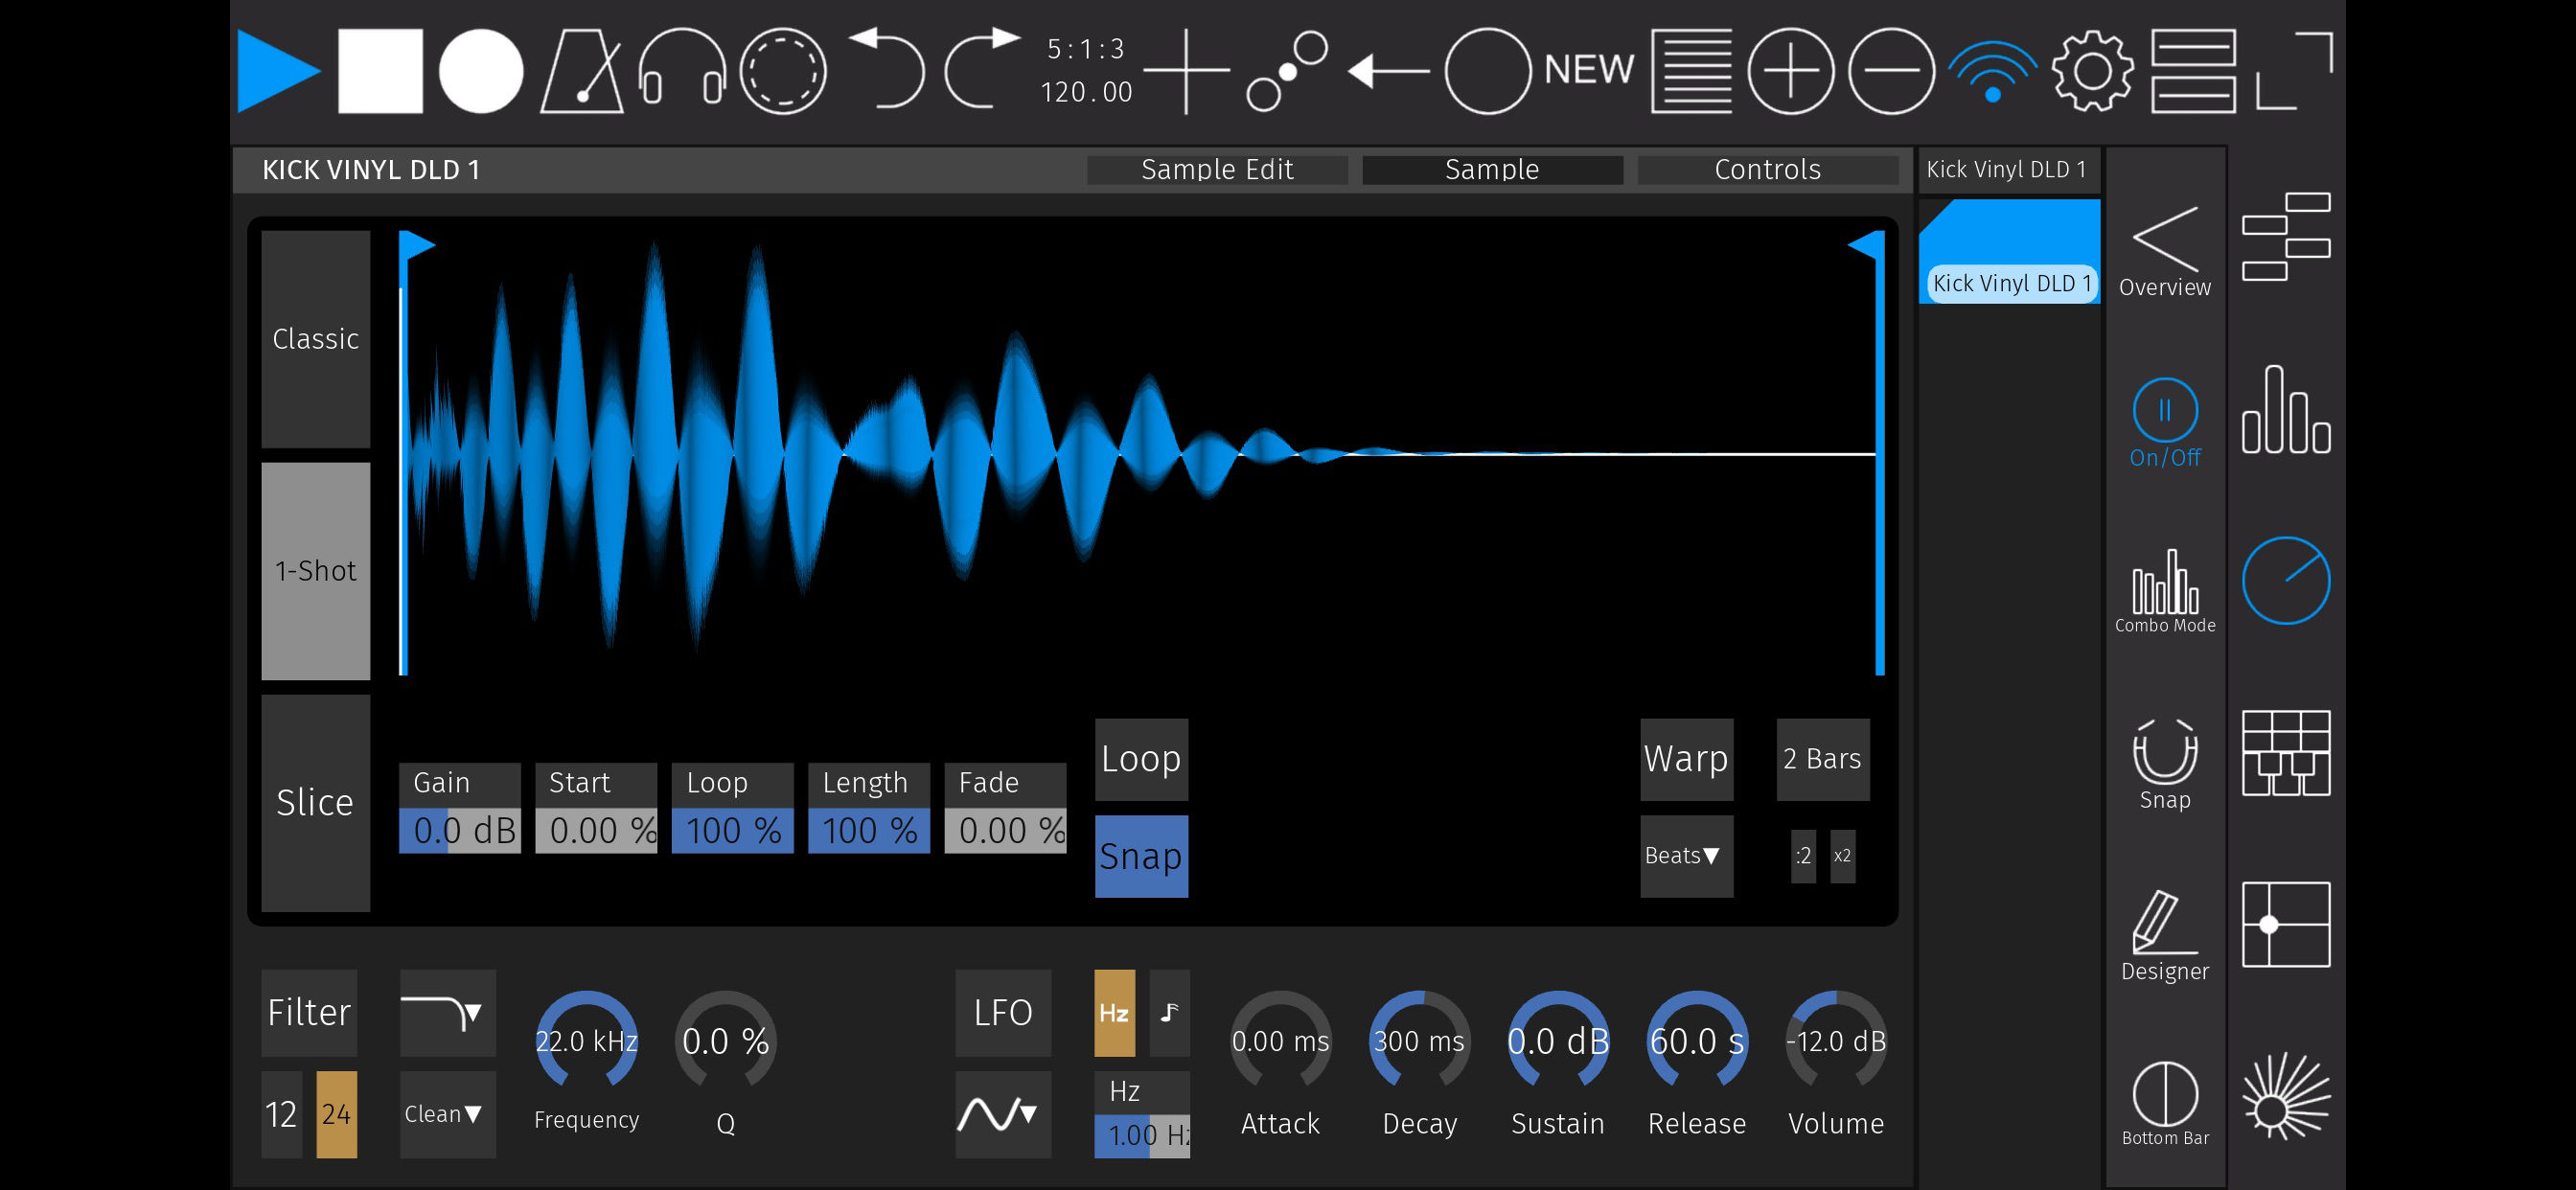The image size is (2576, 1190).
Task: Click the Warp button
Action: click(1685, 759)
